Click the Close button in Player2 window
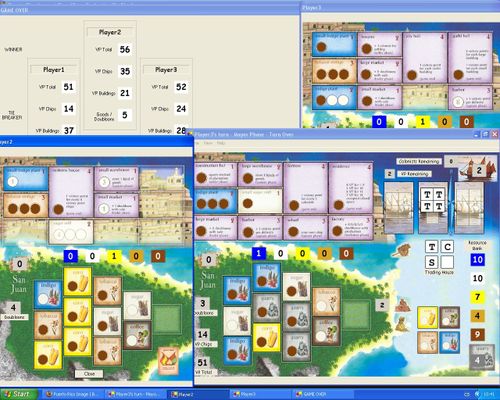 [x=89, y=374]
